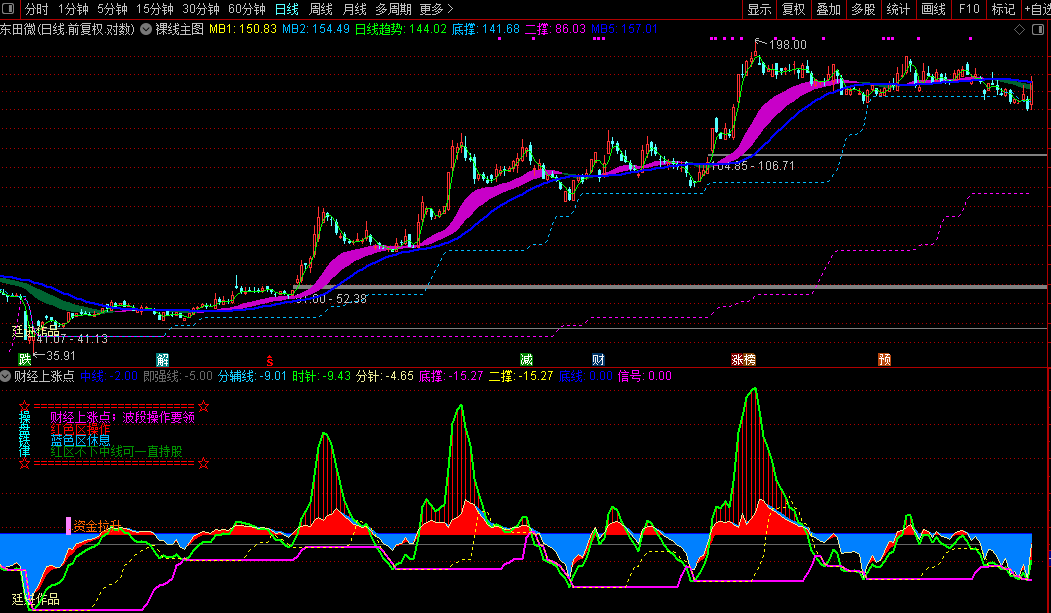The width and height of the screenshot is (1051, 613).
Task: Open the 财经上涨点 indicator dropdown arrow
Action: (x=5, y=376)
